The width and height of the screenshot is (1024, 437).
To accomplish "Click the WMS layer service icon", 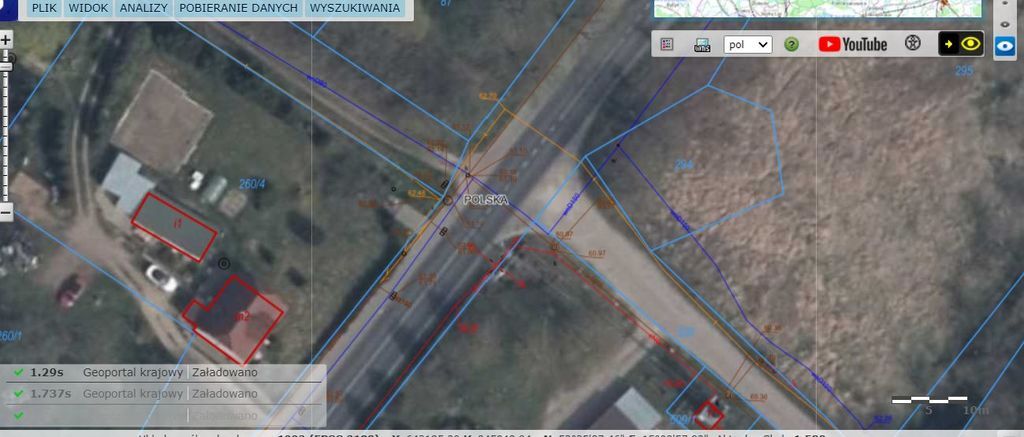I will [702, 44].
